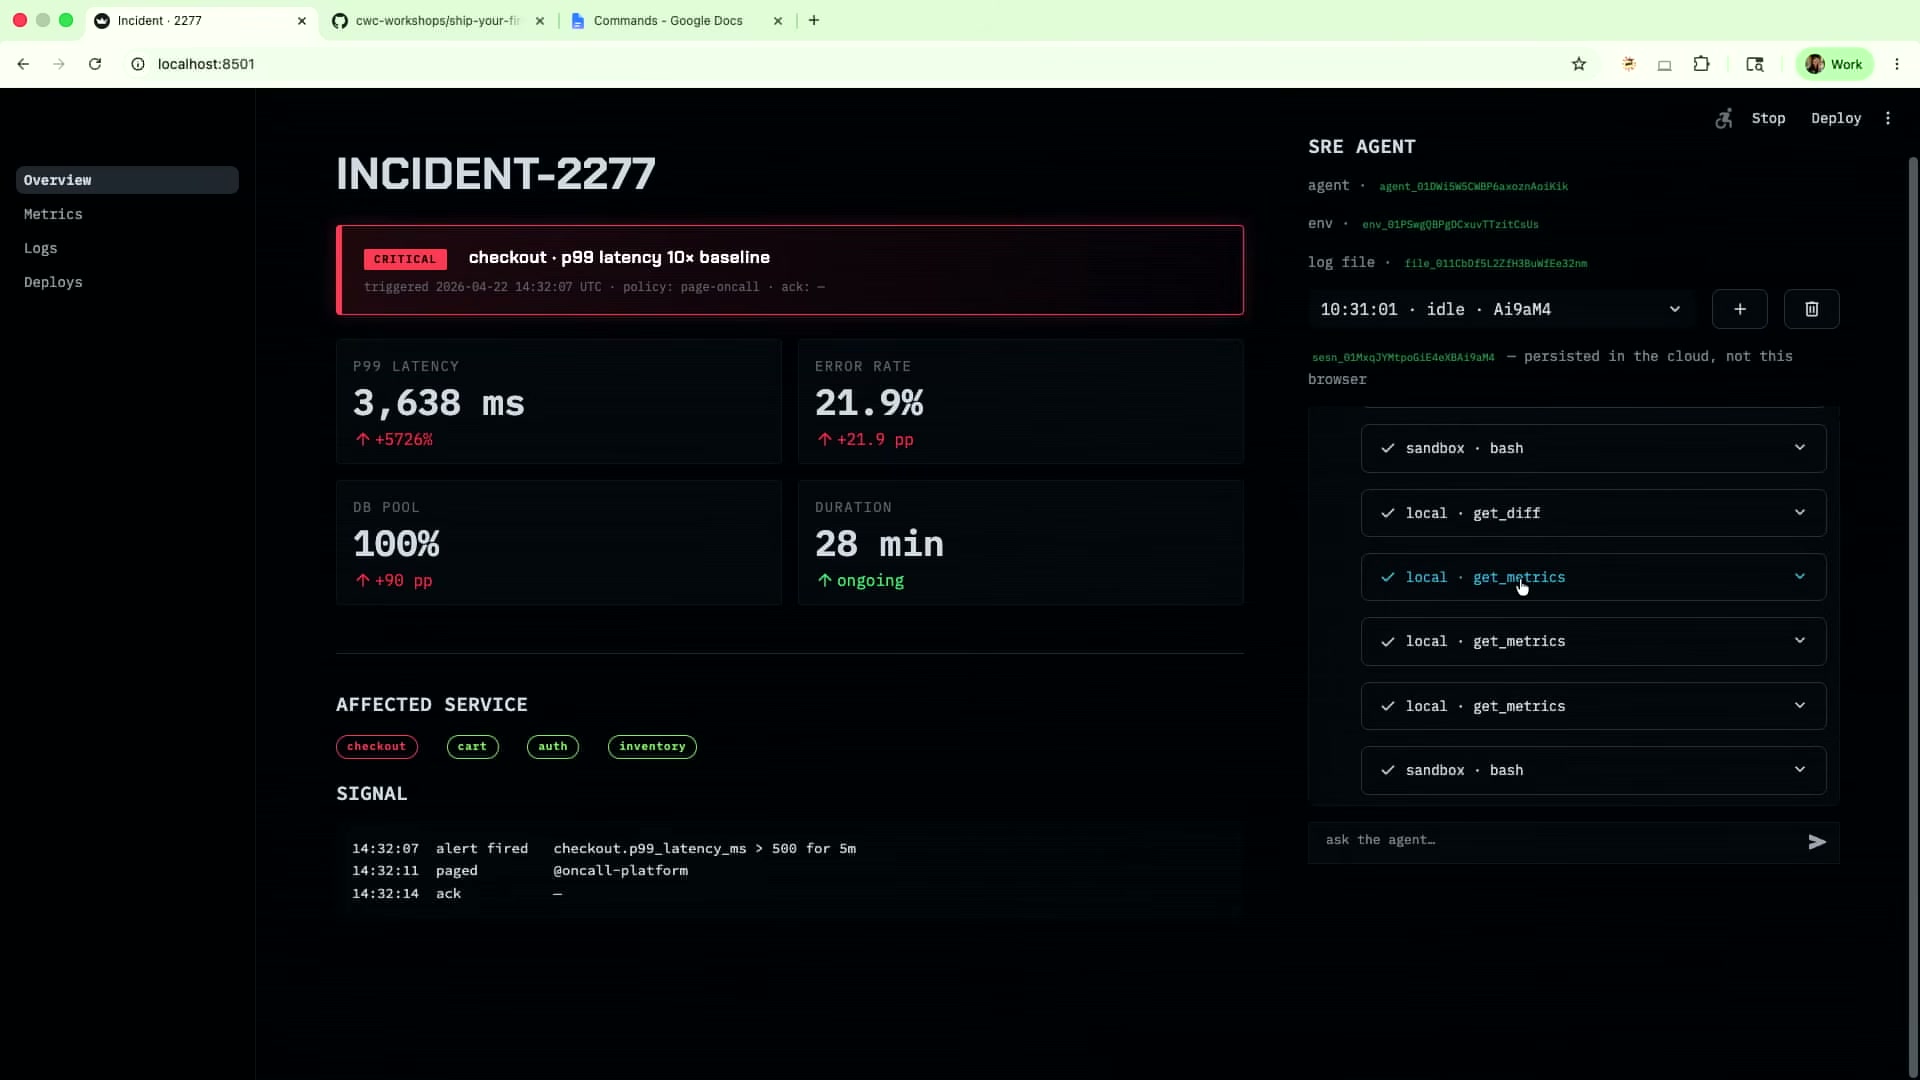Click the auth service tag
This screenshot has height=1080, width=1920.
coord(552,747)
